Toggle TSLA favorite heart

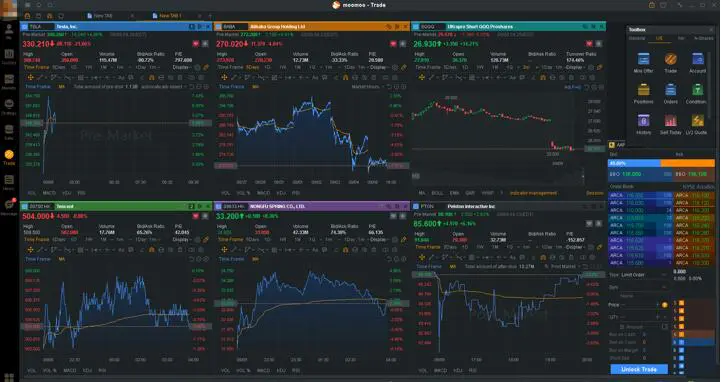(196, 44)
